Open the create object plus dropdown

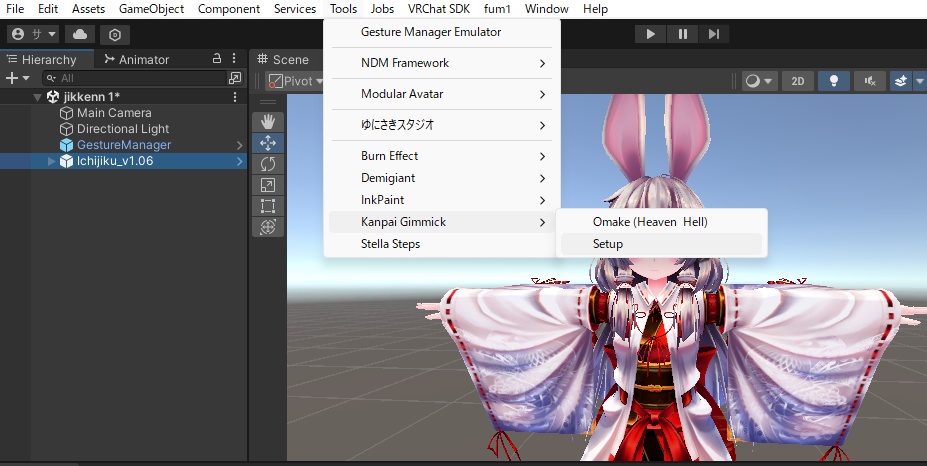17,78
